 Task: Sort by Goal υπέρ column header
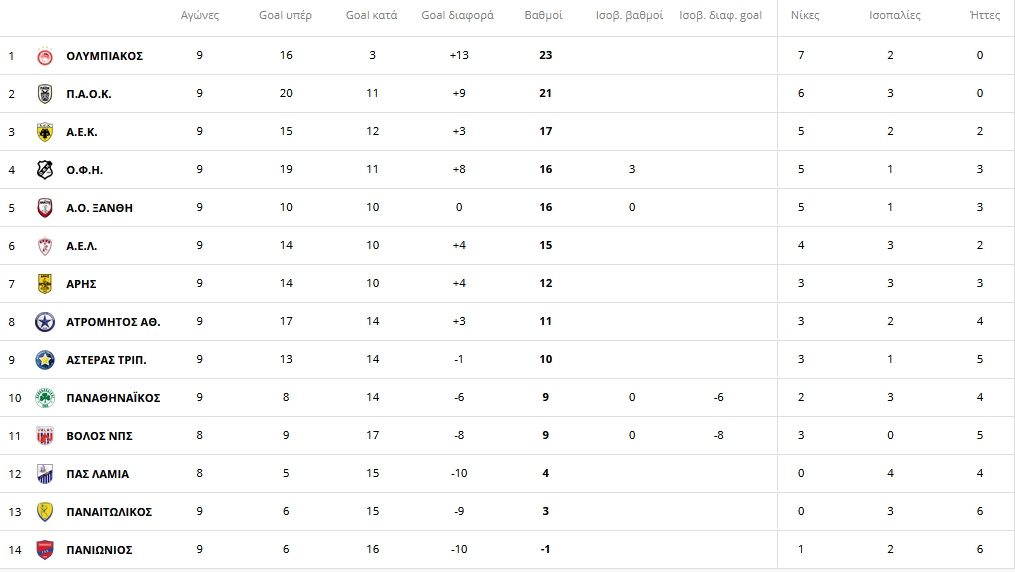coord(286,16)
